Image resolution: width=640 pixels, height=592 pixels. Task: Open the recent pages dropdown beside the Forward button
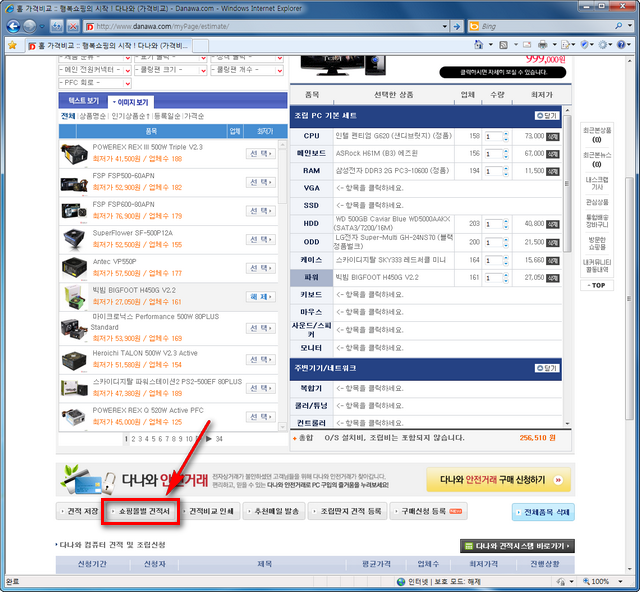pos(42,27)
